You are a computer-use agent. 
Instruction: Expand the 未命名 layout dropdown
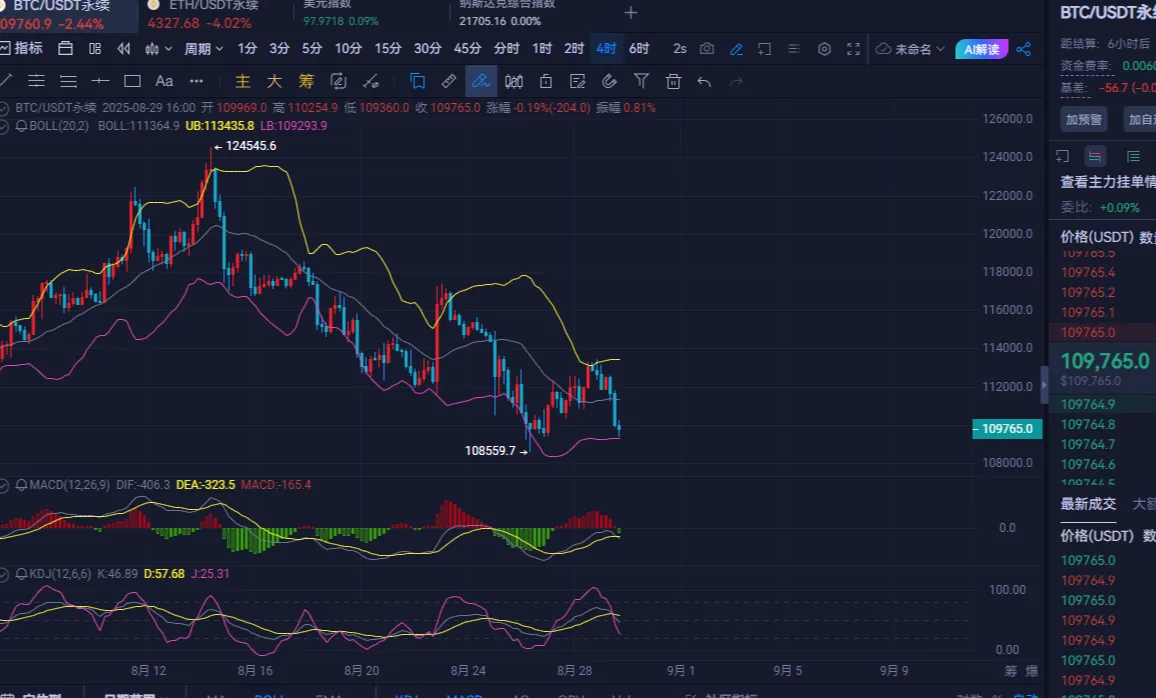(910, 49)
